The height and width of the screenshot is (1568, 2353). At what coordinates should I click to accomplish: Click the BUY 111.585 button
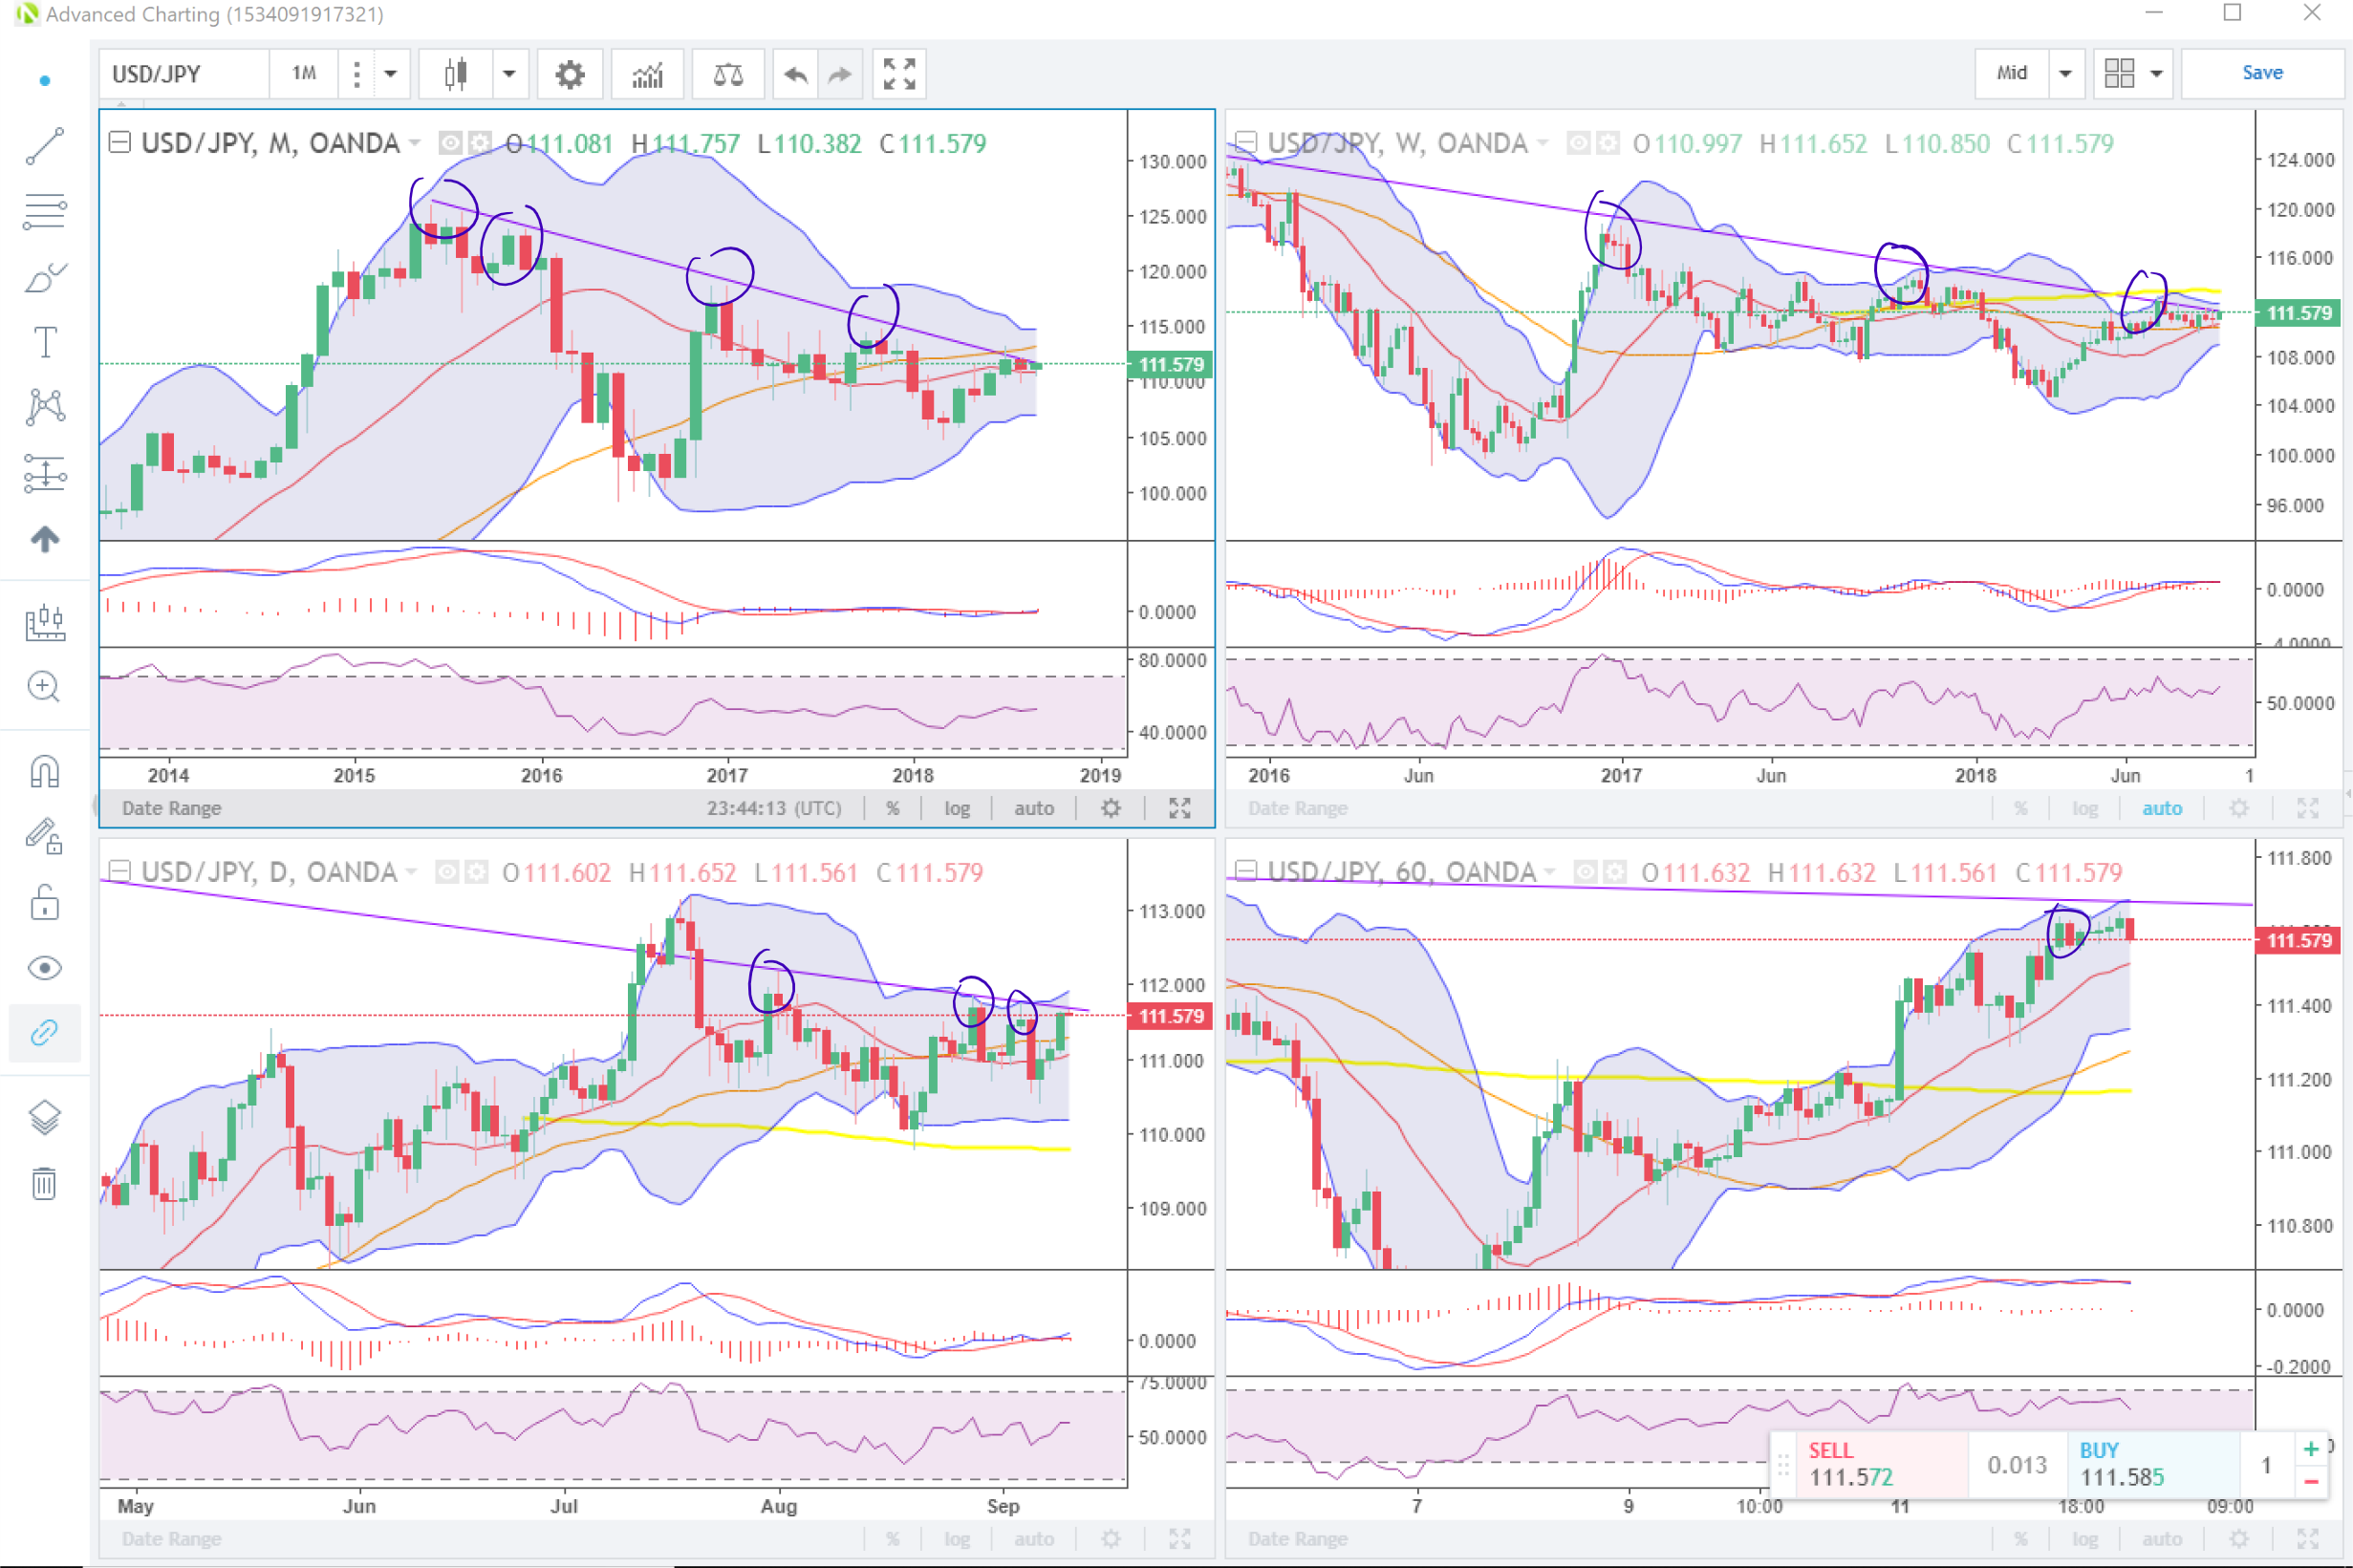click(x=2150, y=1464)
